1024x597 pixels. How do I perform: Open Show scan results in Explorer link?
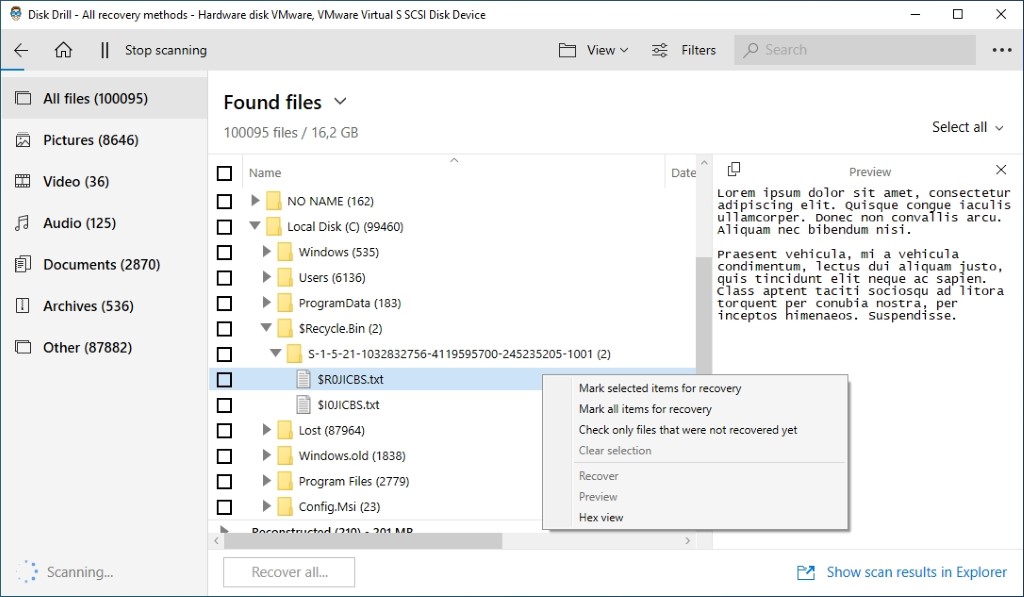(916, 572)
